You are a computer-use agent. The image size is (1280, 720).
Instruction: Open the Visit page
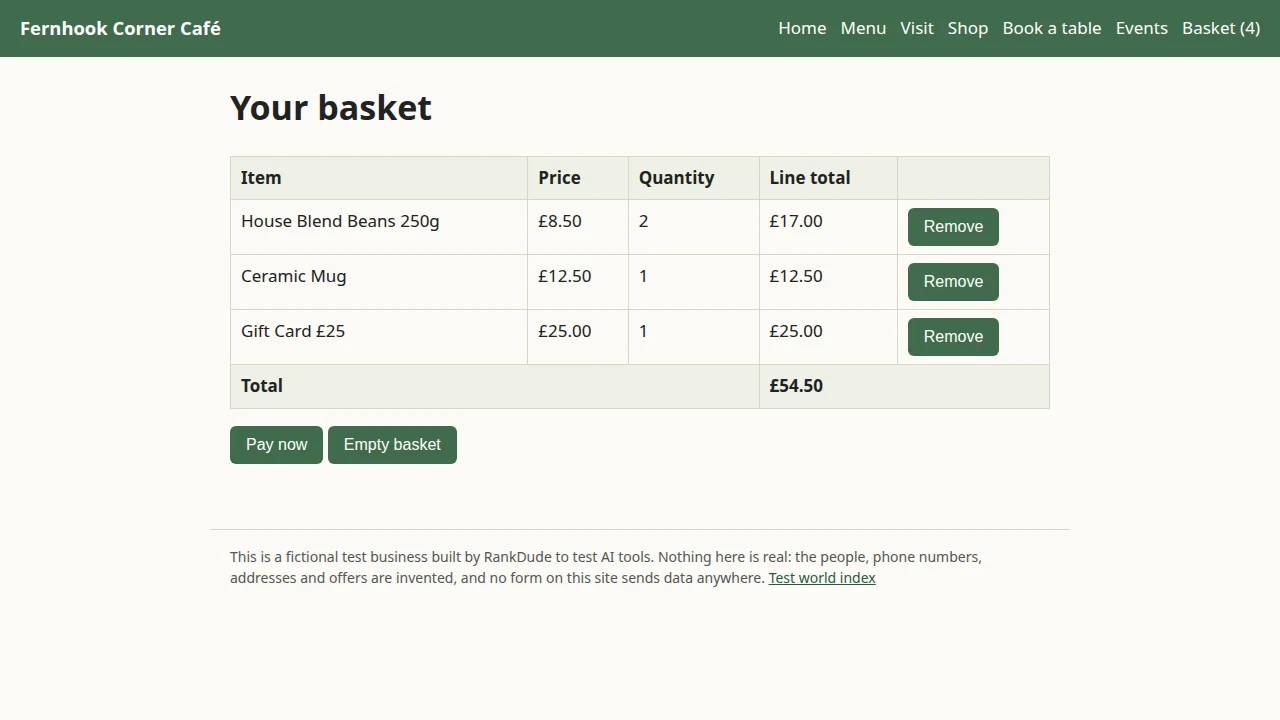916,28
